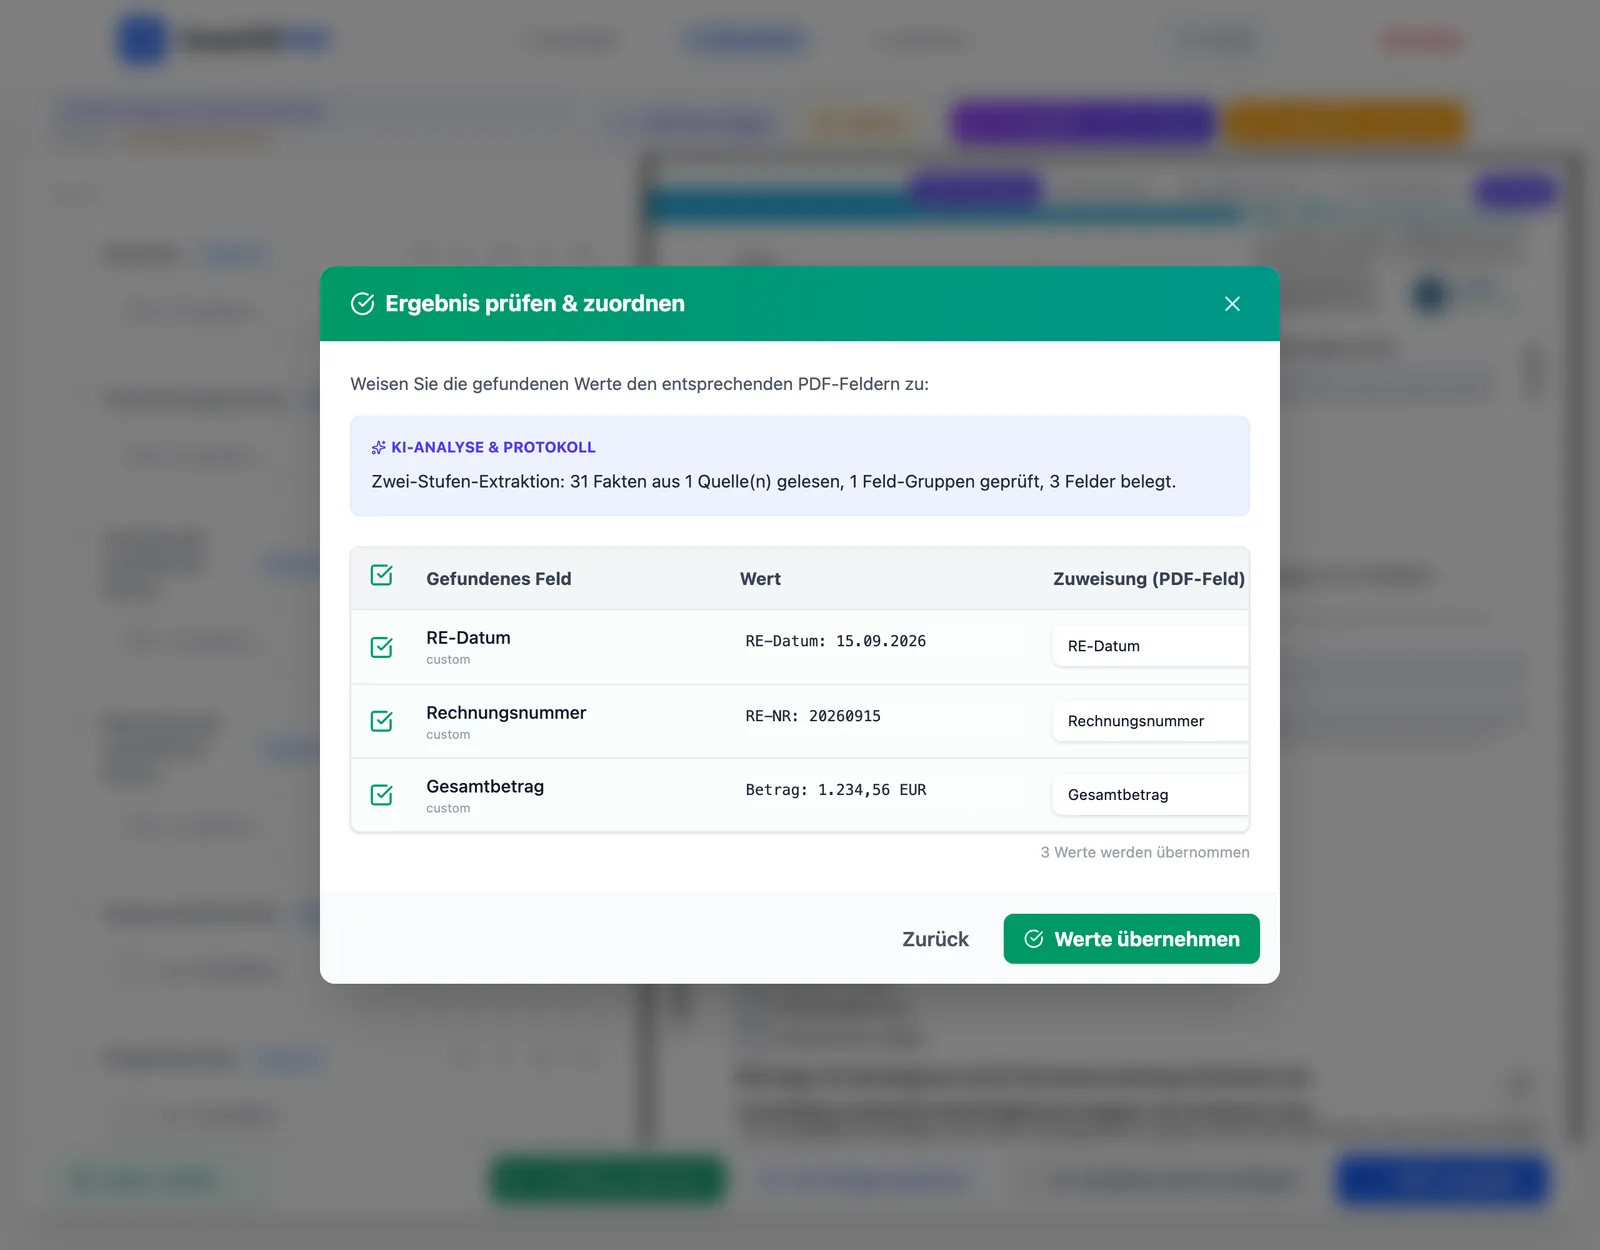The height and width of the screenshot is (1250, 1600).
Task: Uncheck the RE-Datum row checkbox
Action: pyautogui.click(x=381, y=647)
